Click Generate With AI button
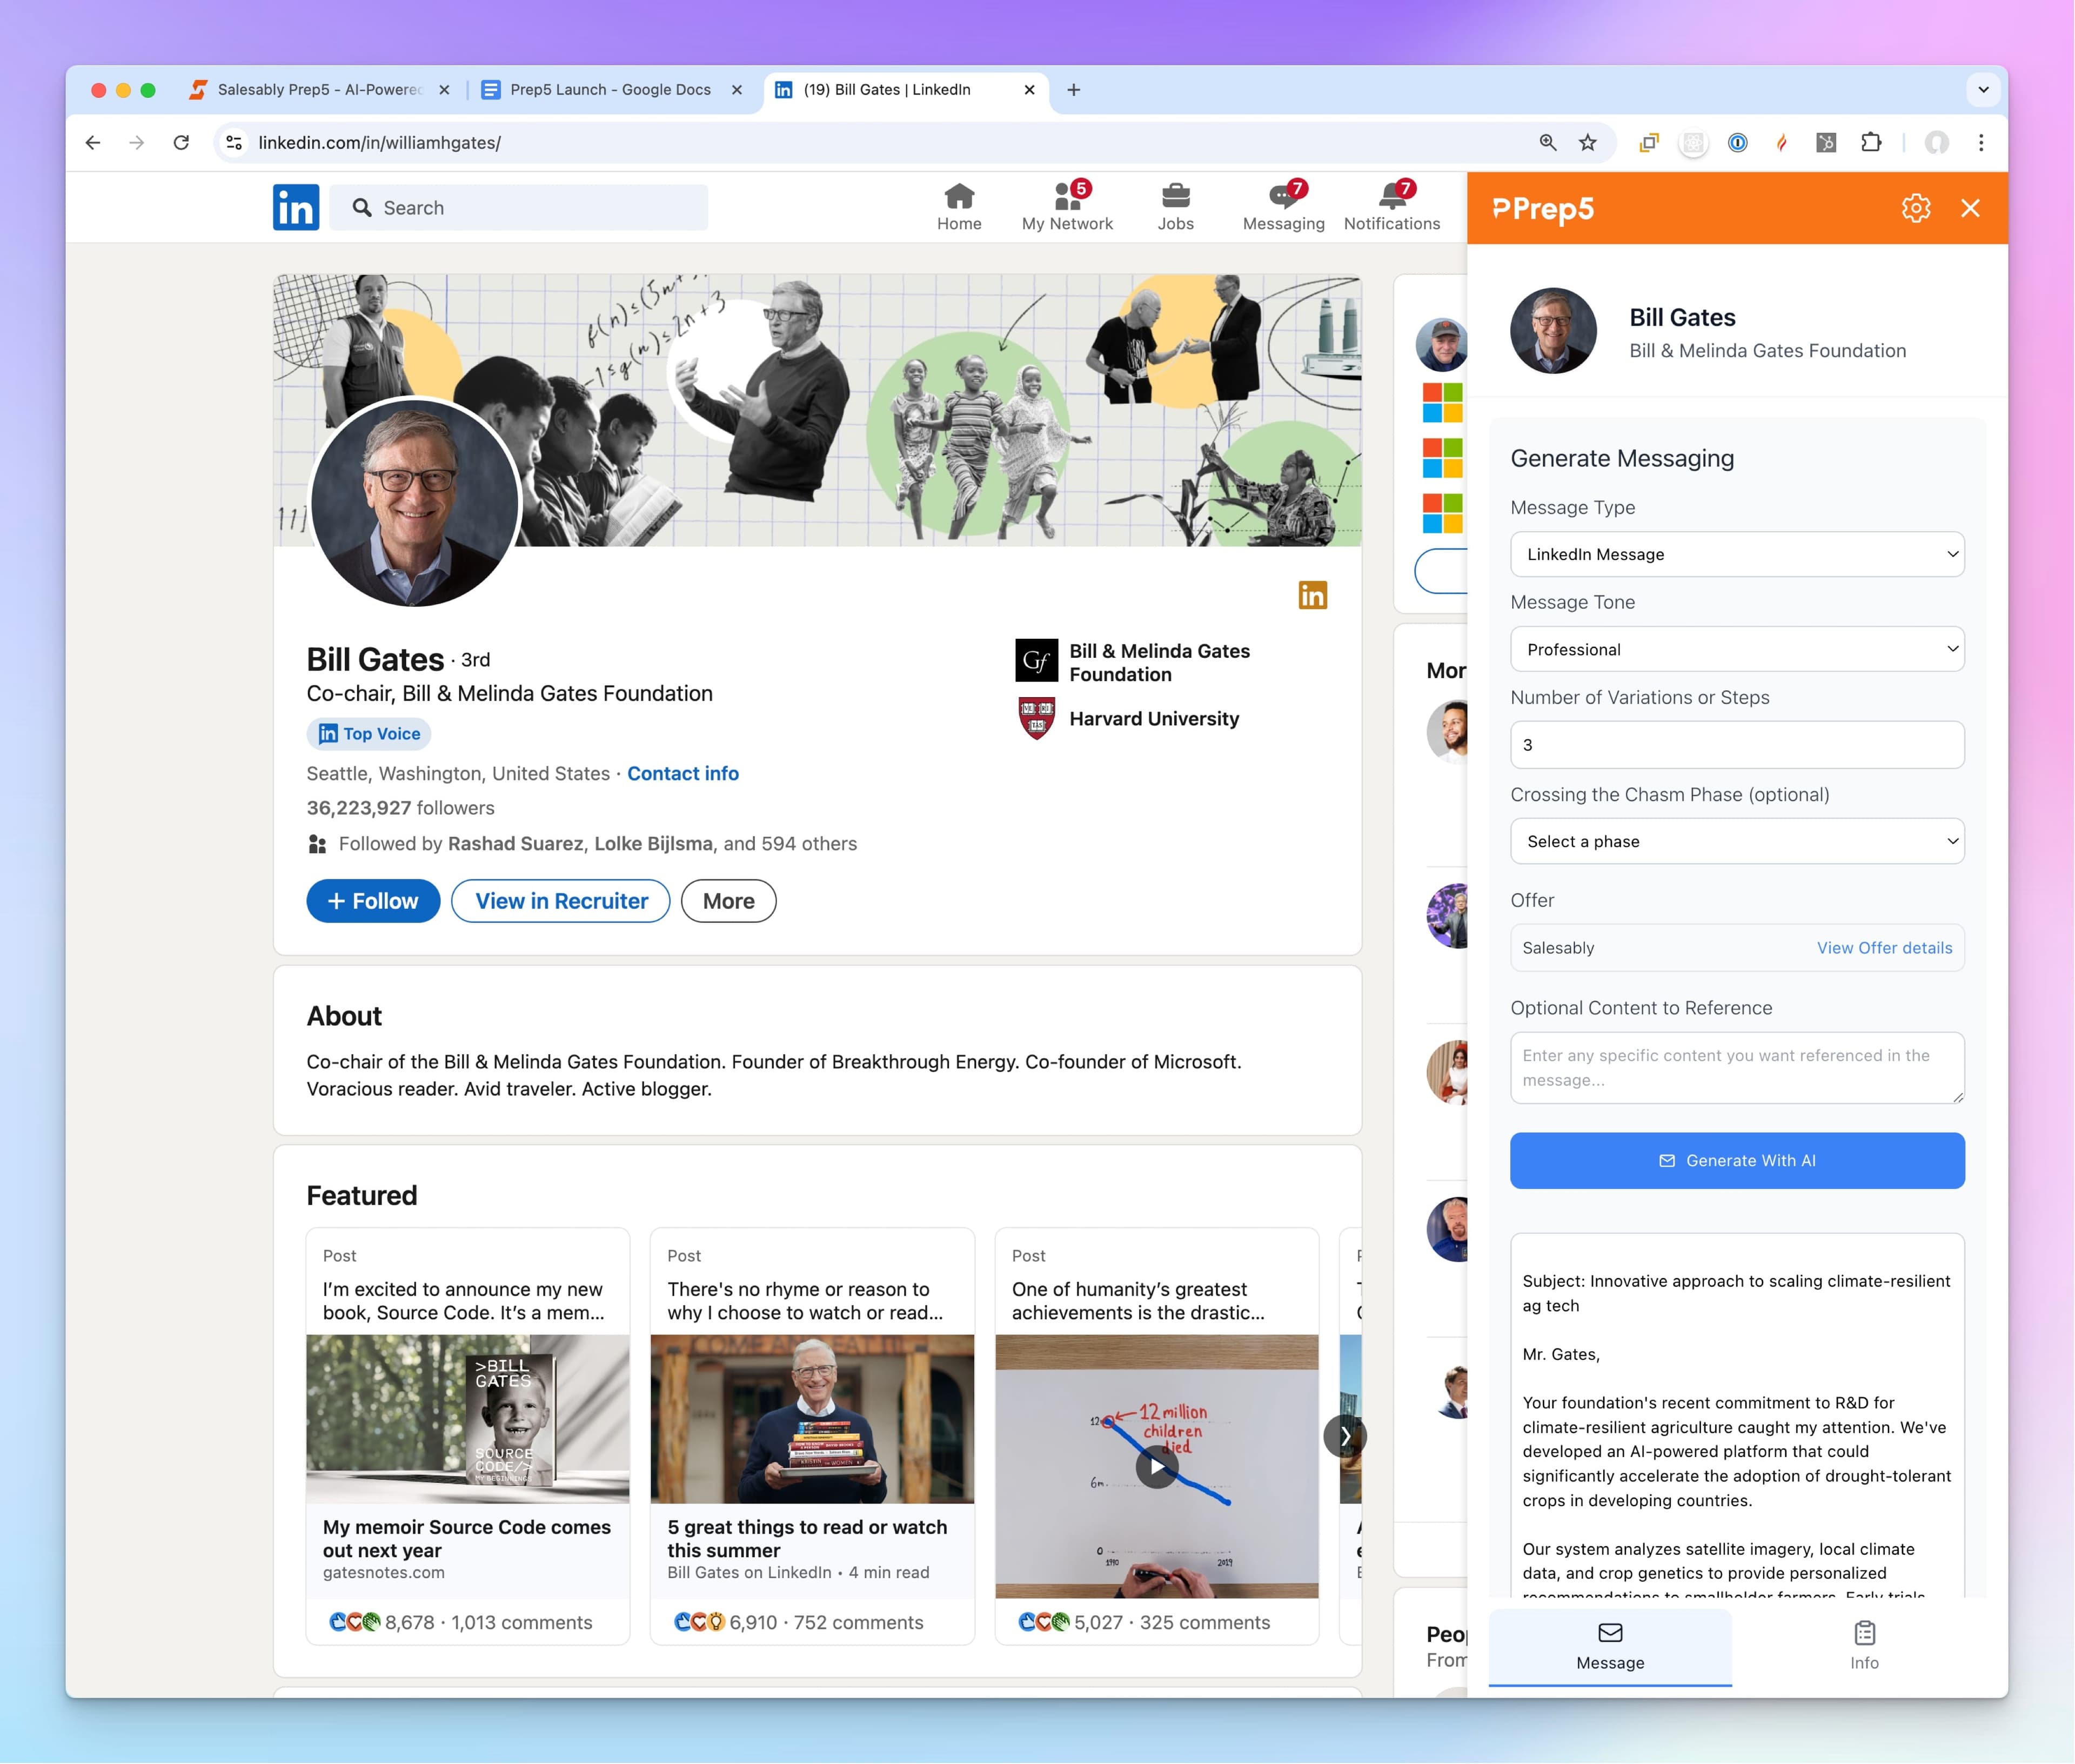This screenshot has width=2075, height=1764. click(x=1736, y=1160)
